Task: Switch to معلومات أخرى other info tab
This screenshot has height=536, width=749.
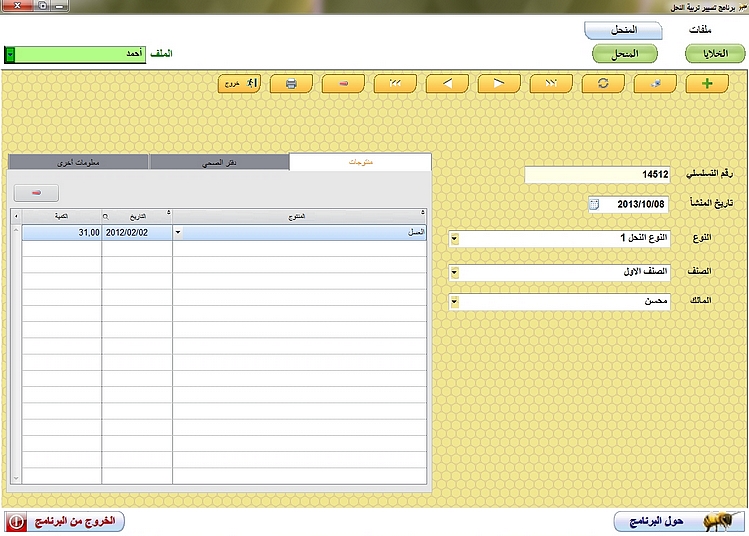Action: [x=78, y=162]
